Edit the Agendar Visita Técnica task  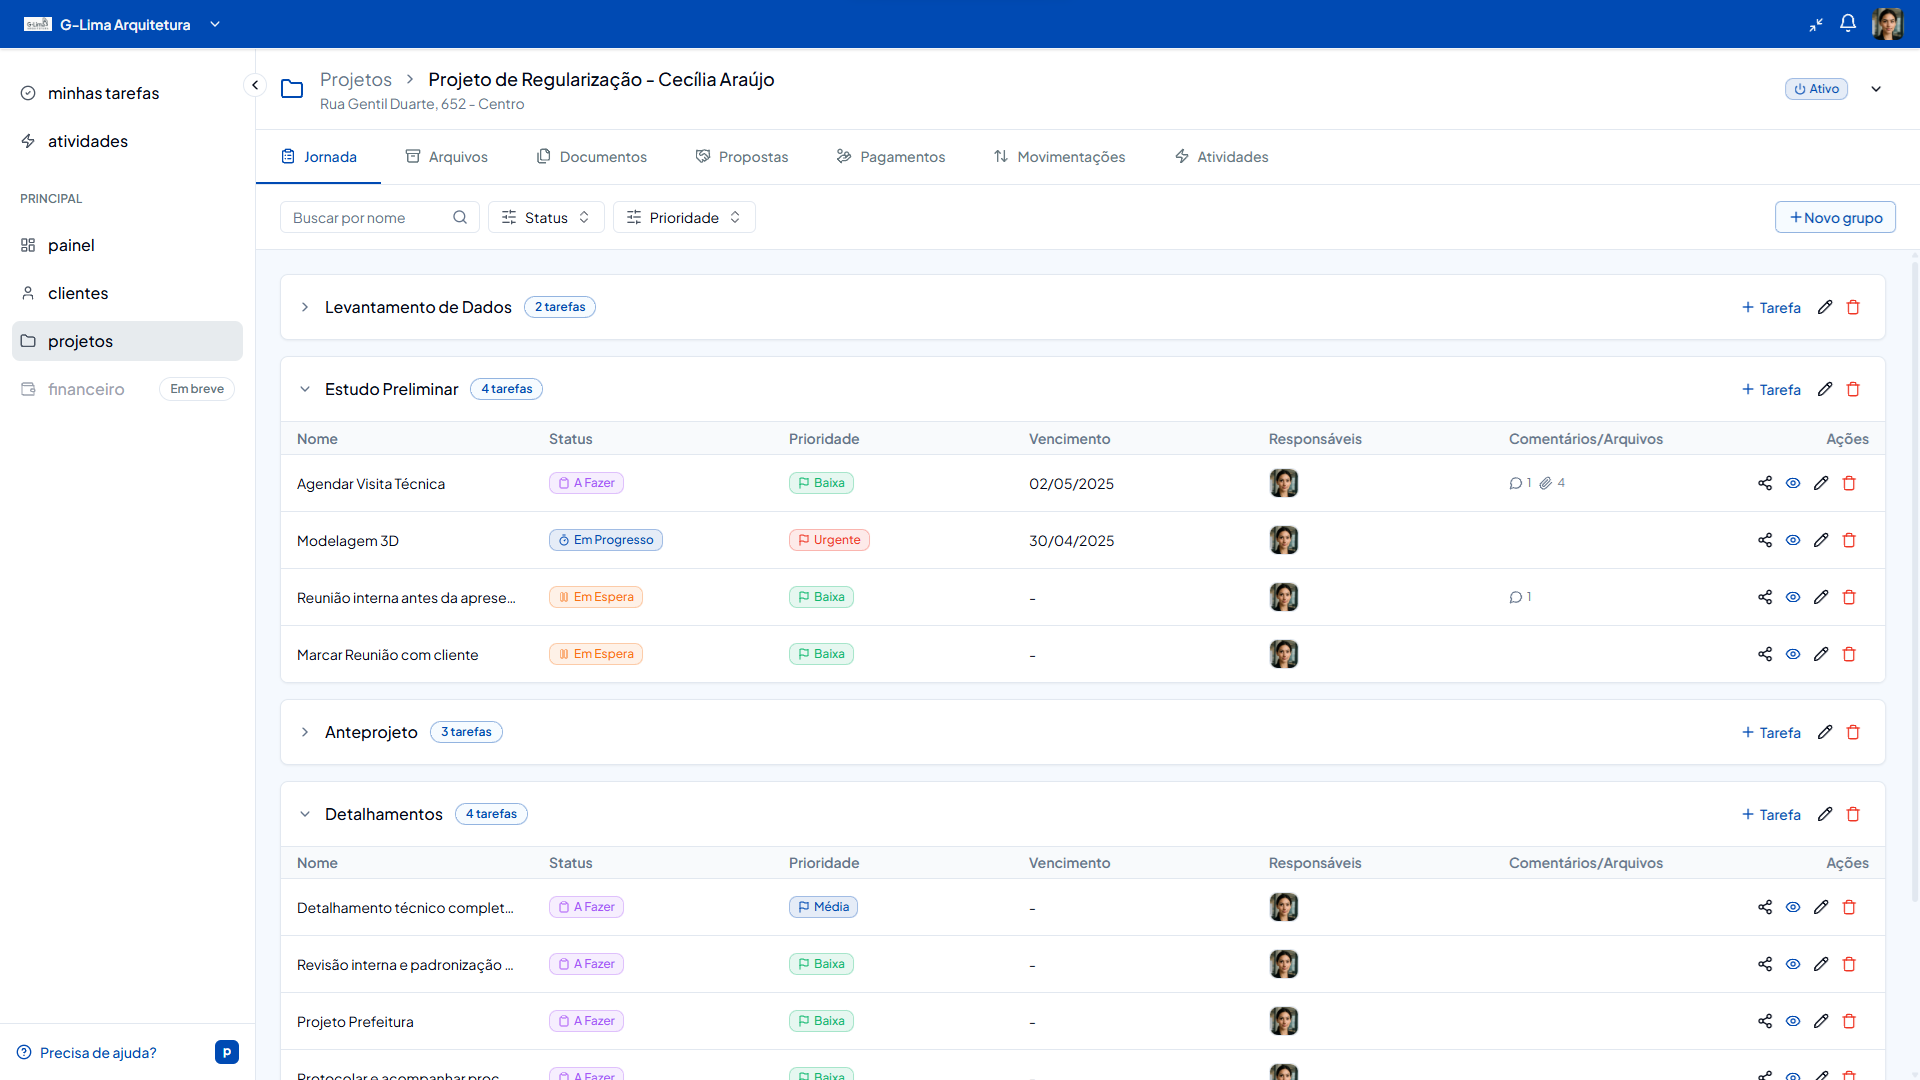pos(1821,483)
